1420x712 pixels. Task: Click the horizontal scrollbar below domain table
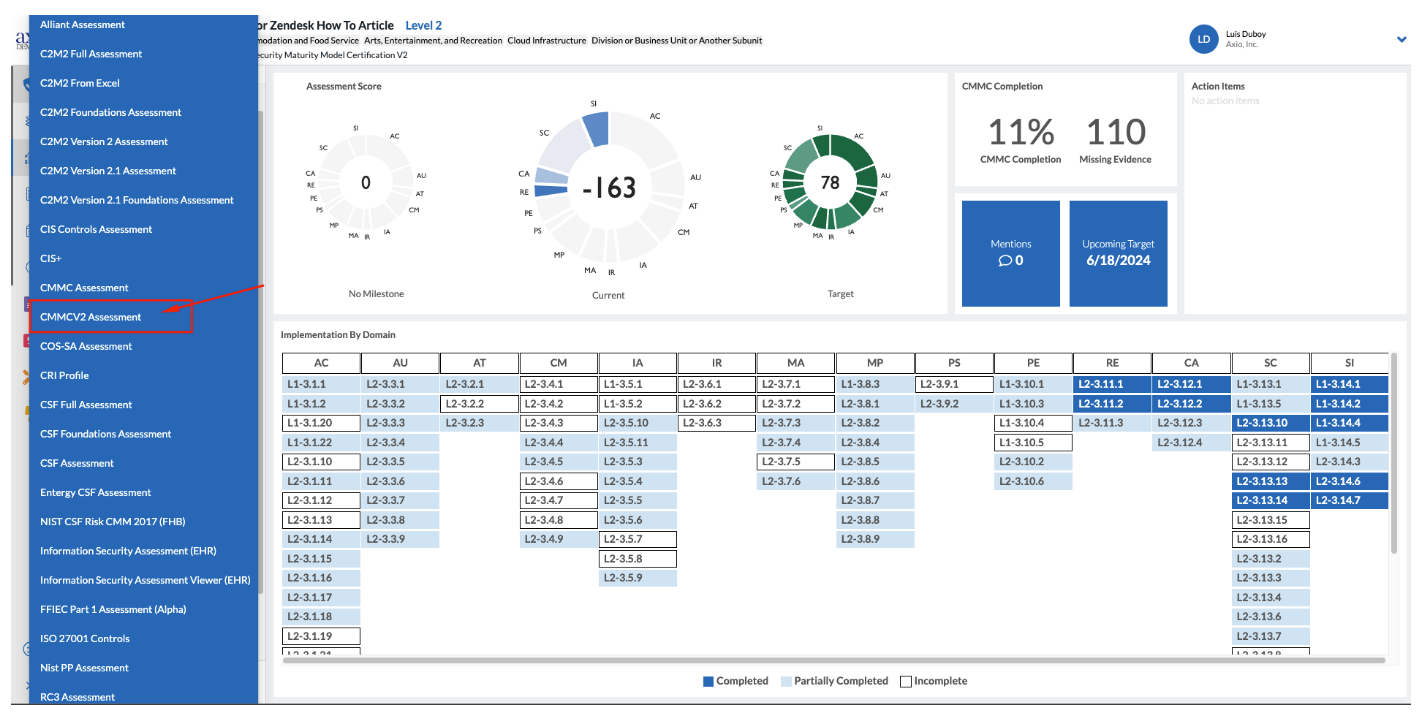834,660
